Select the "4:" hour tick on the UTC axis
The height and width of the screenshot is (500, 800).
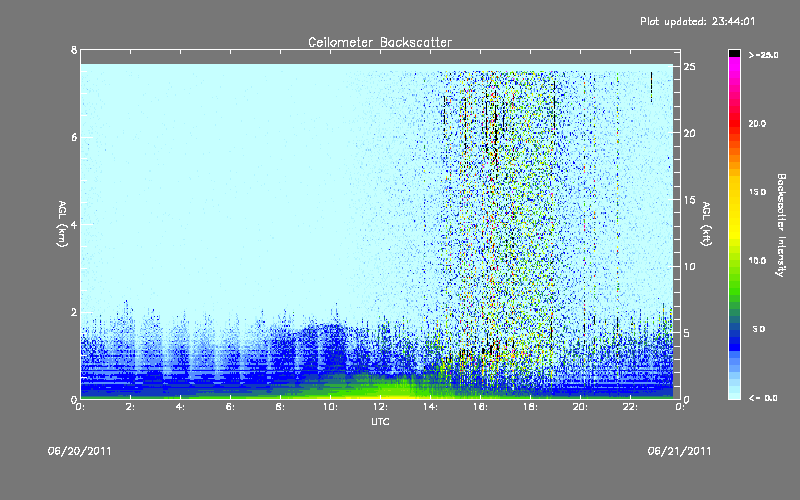(x=181, y=407)
